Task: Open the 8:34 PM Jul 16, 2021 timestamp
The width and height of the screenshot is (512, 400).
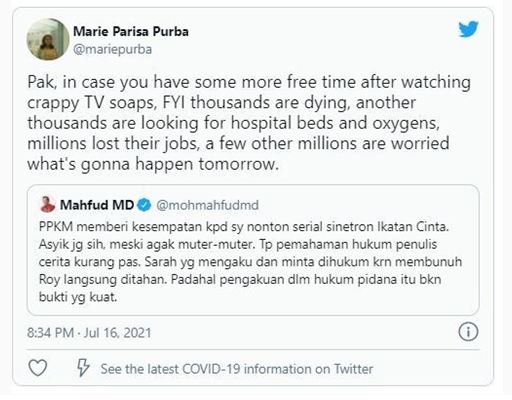Action: pyautogui.click(x=89, y=333)
